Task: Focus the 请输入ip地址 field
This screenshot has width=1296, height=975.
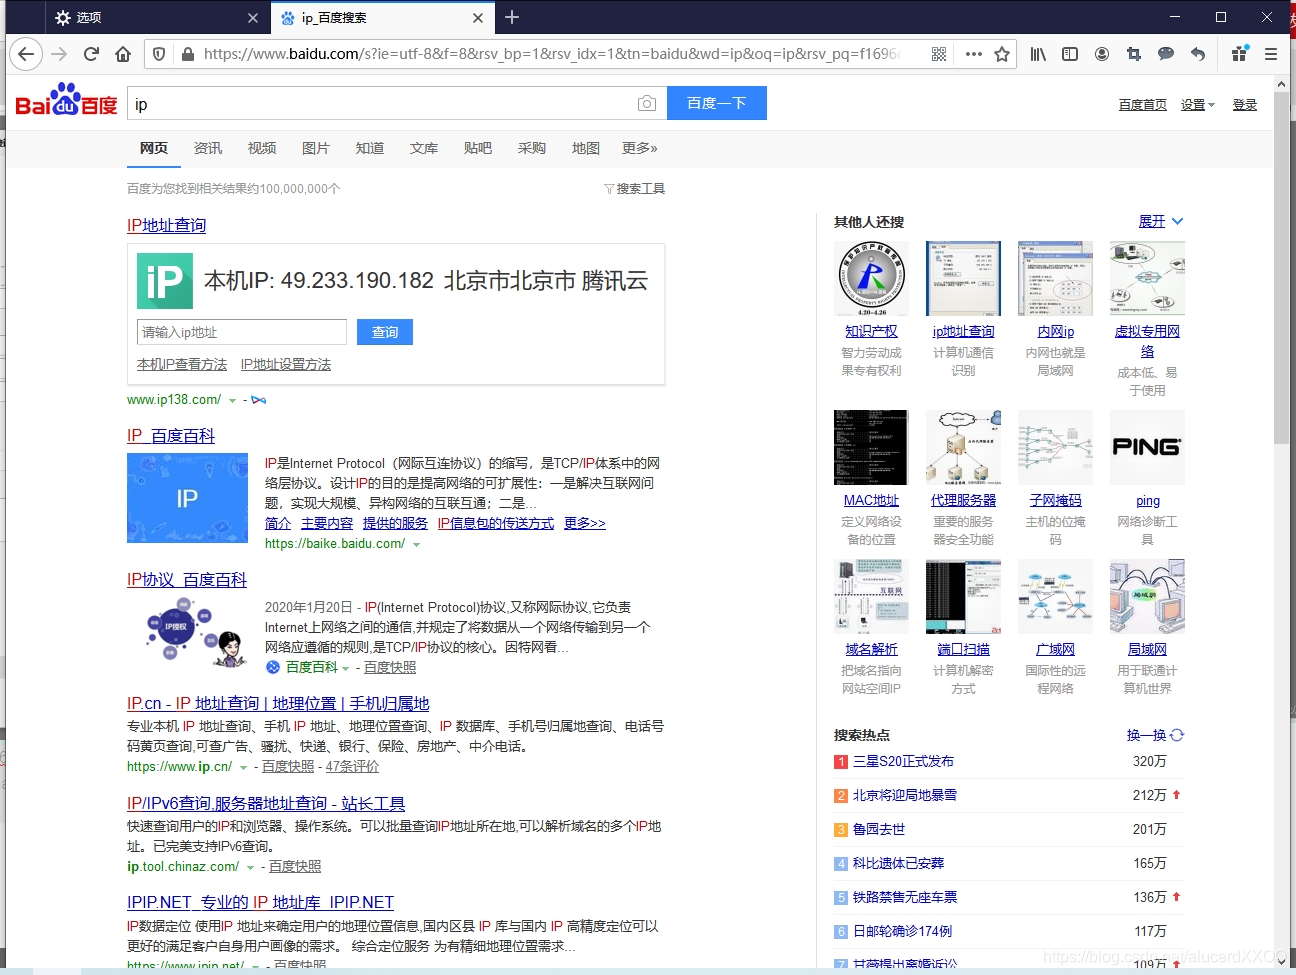Action: tap(242, 332)
